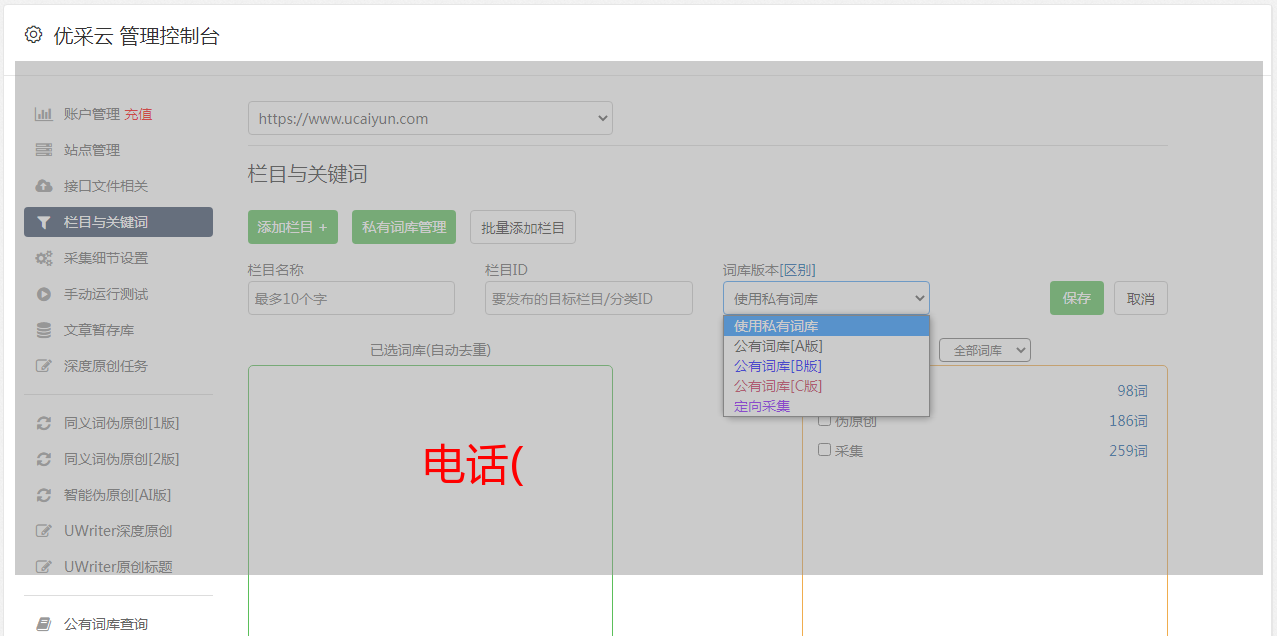This screenshot has height=636, width=1277.
Task: Click the 186词 count text
Action: coord(1128,421)
